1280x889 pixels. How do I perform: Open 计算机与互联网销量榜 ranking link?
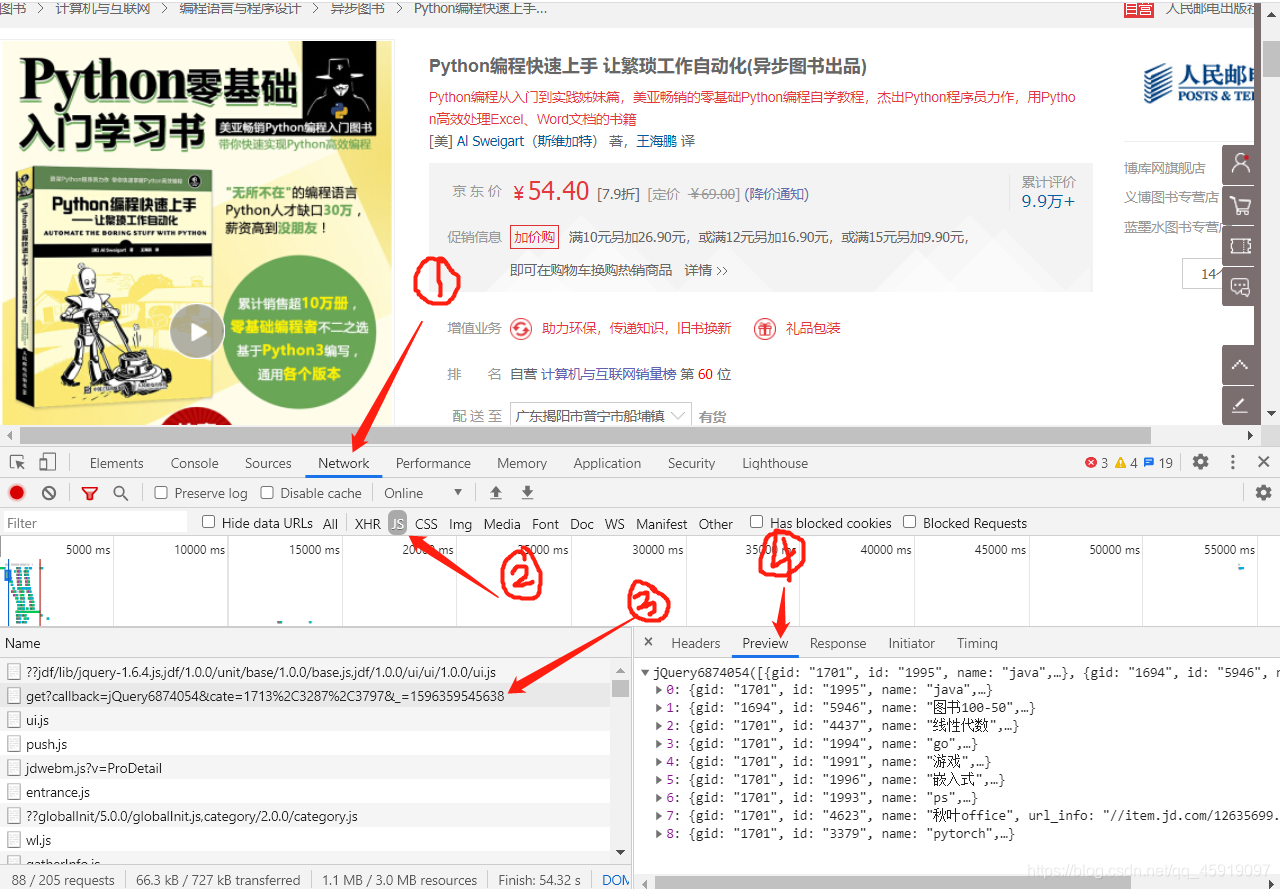[x=609, y=374]
